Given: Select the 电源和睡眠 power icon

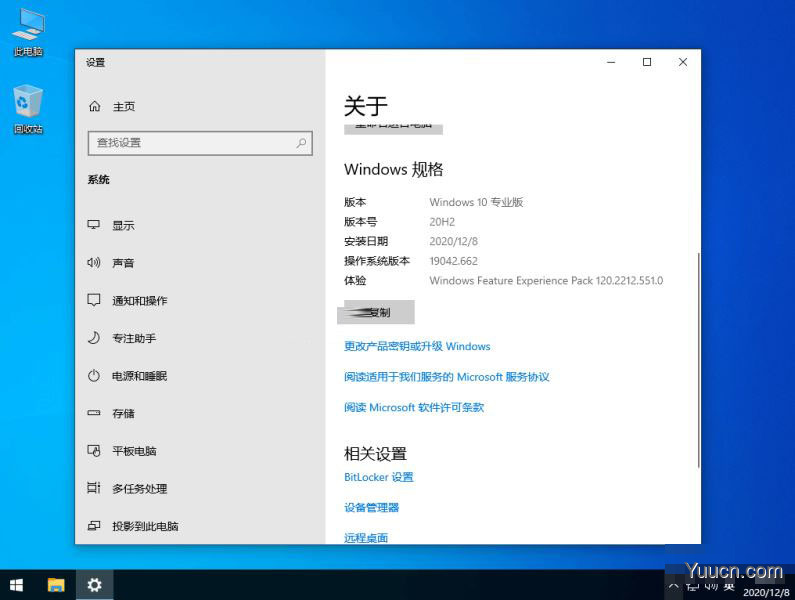Looking at the screenshot, I should (x=93, y=375).
